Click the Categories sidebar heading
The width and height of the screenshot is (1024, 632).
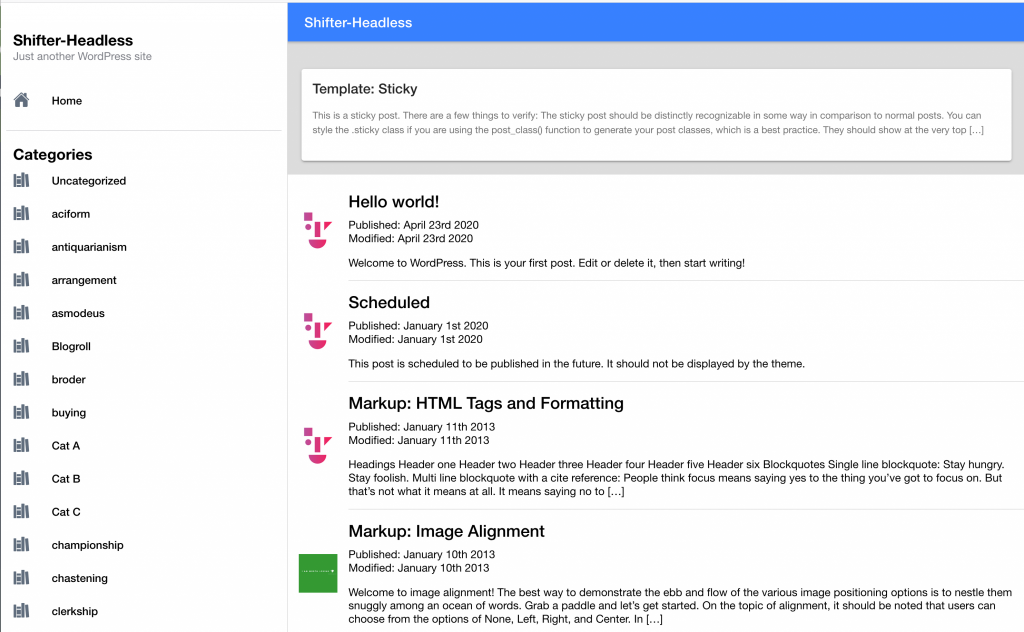point(52,155)
